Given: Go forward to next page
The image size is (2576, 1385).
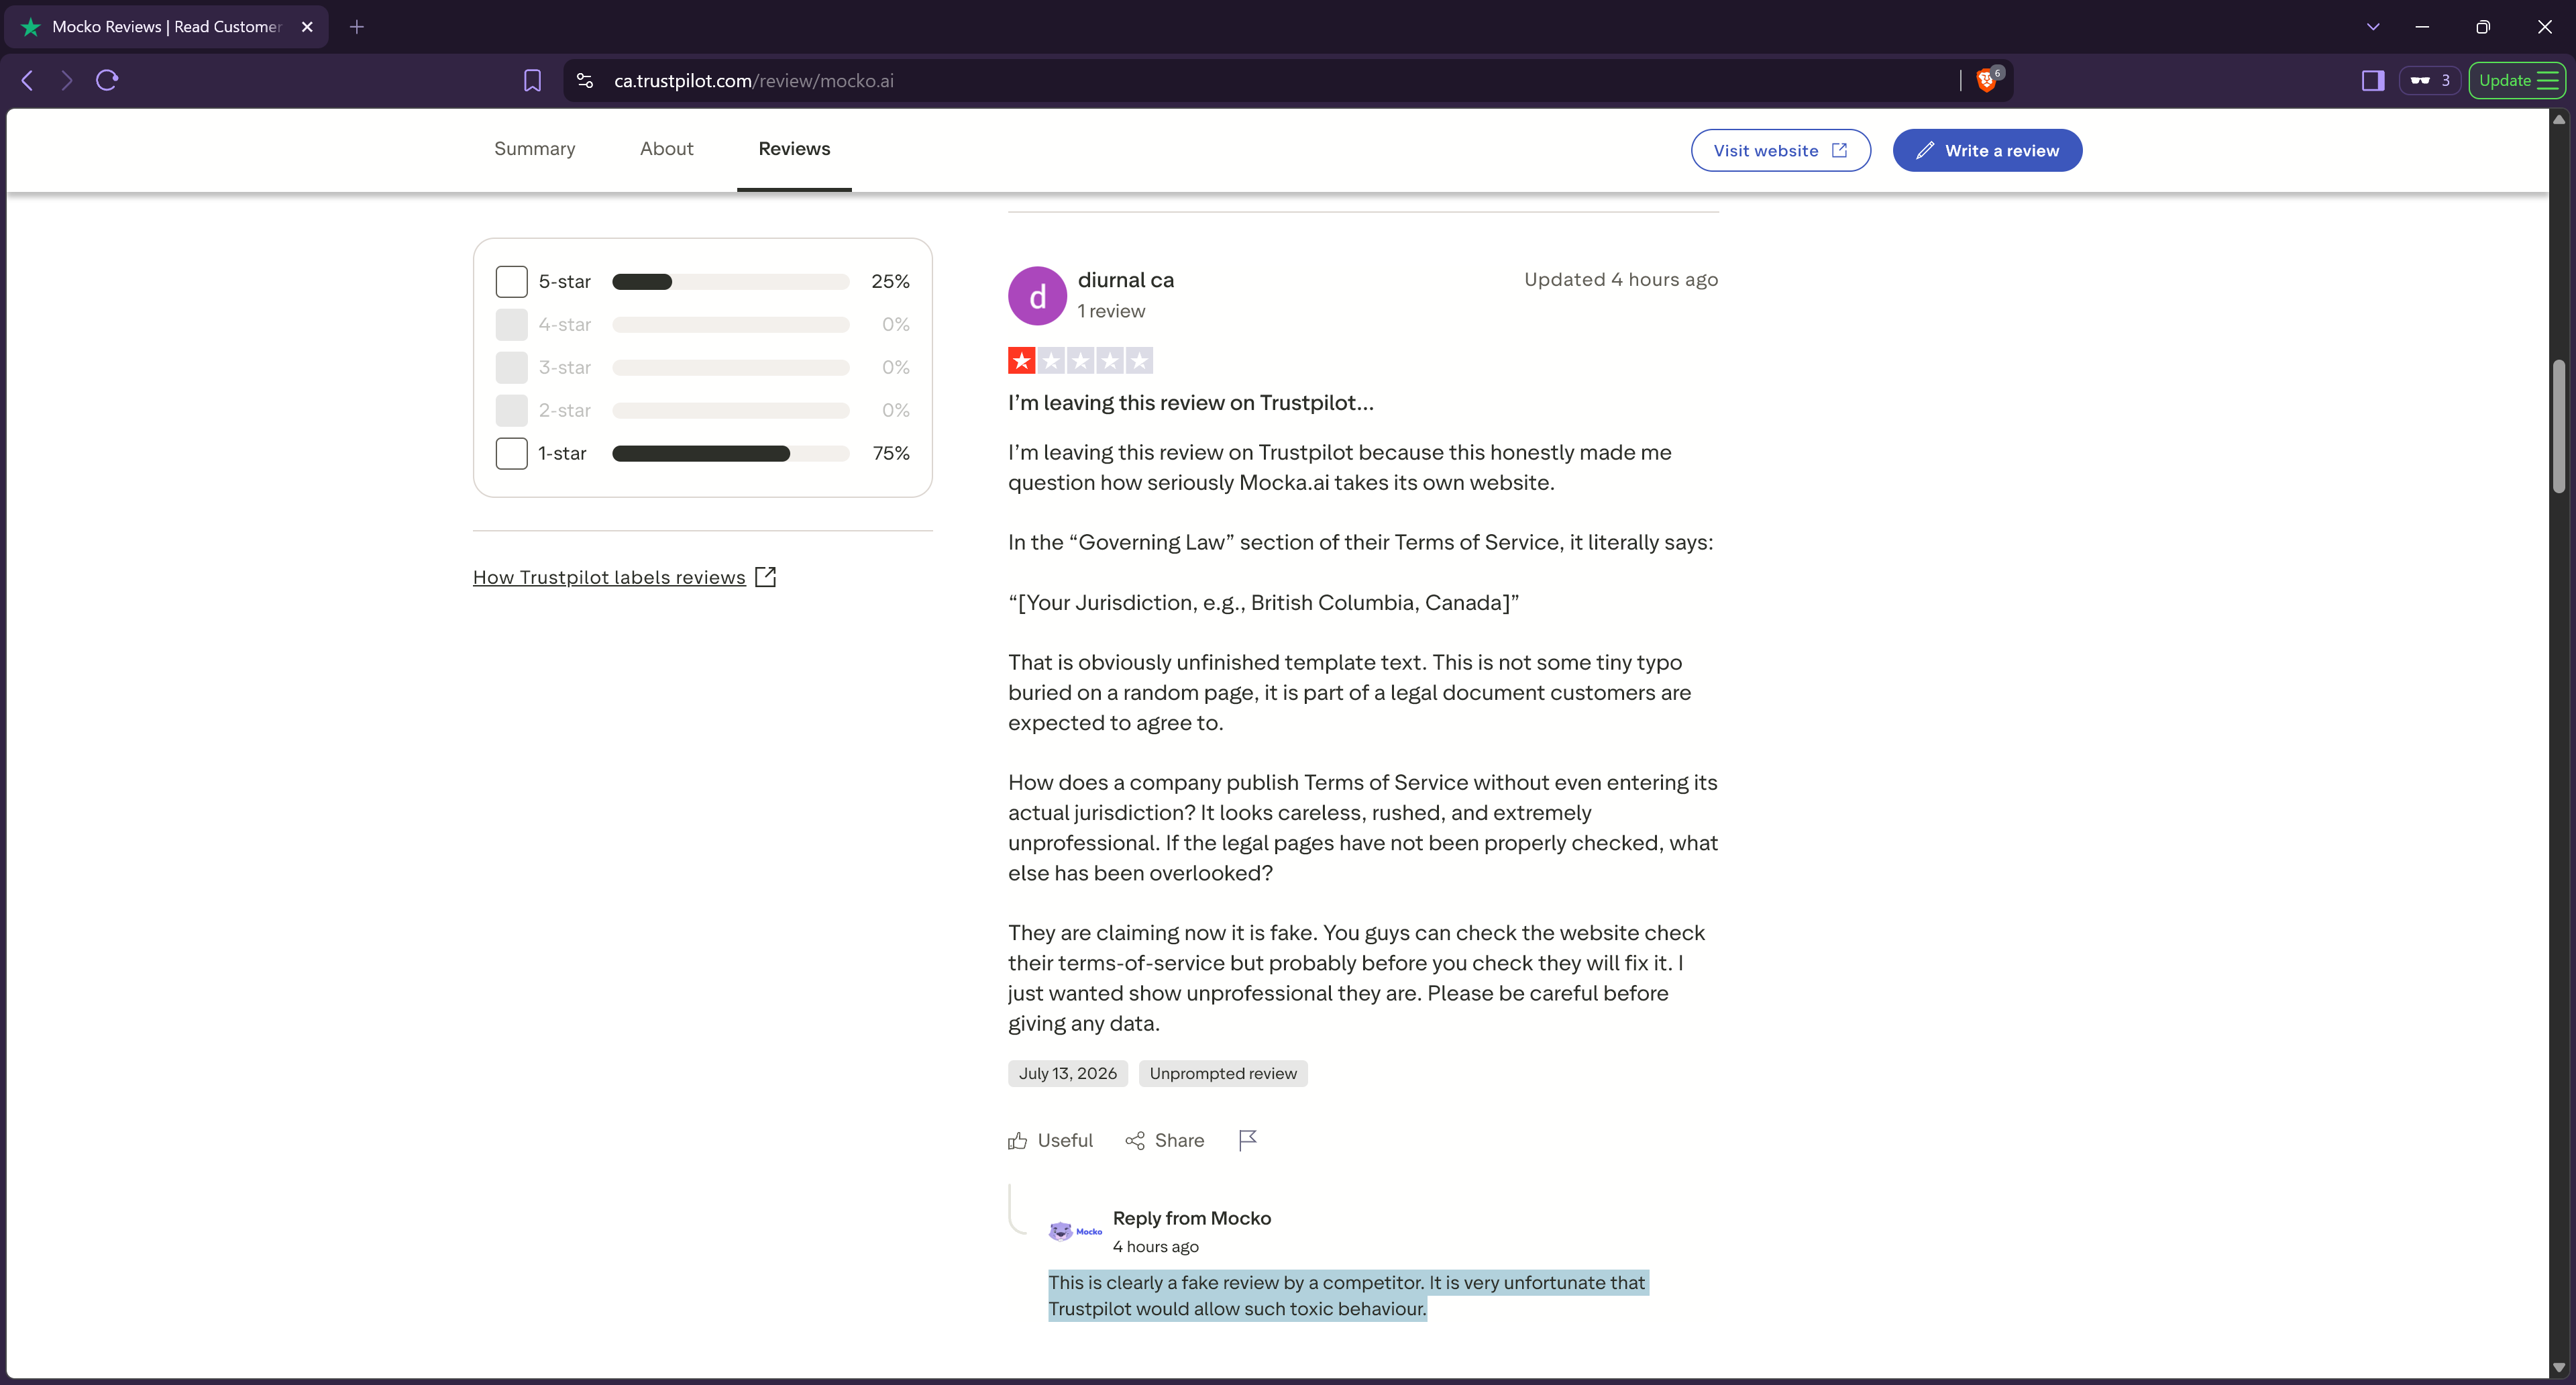Looking at the screenshot, I should tap(67, 80).
